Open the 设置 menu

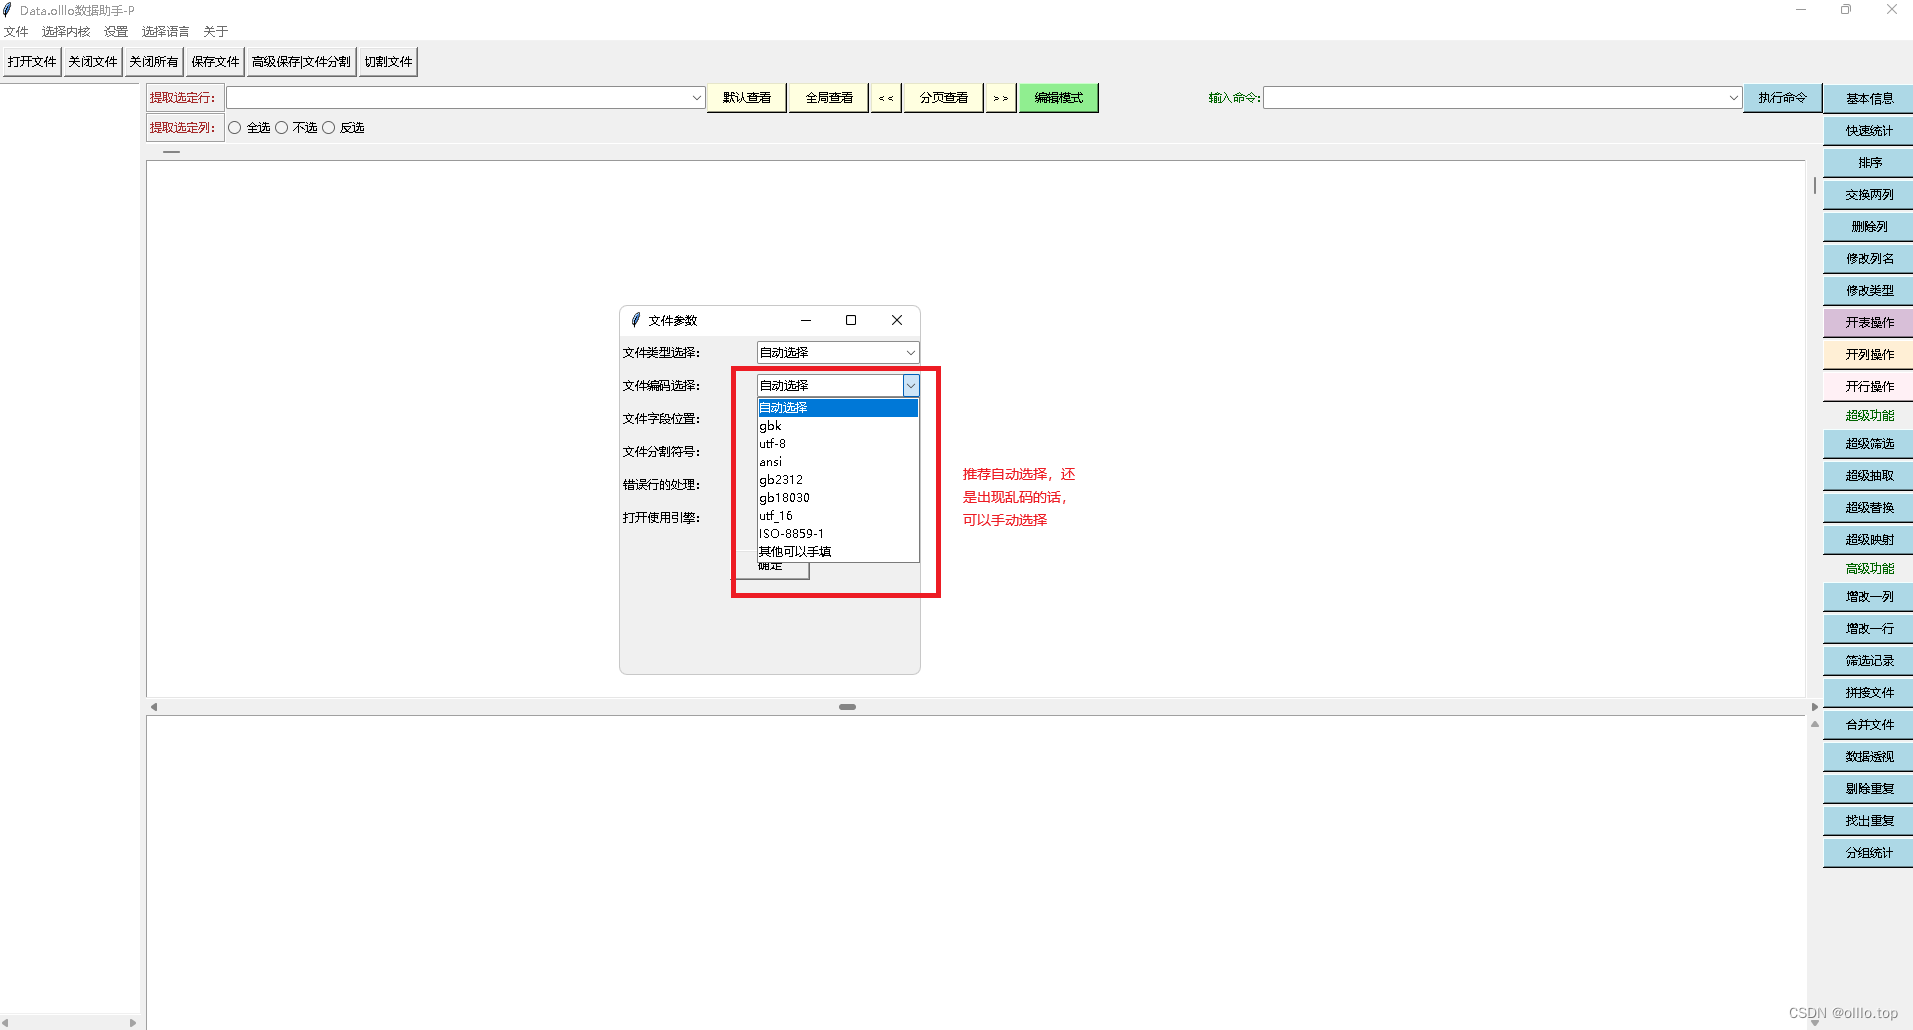115,31
